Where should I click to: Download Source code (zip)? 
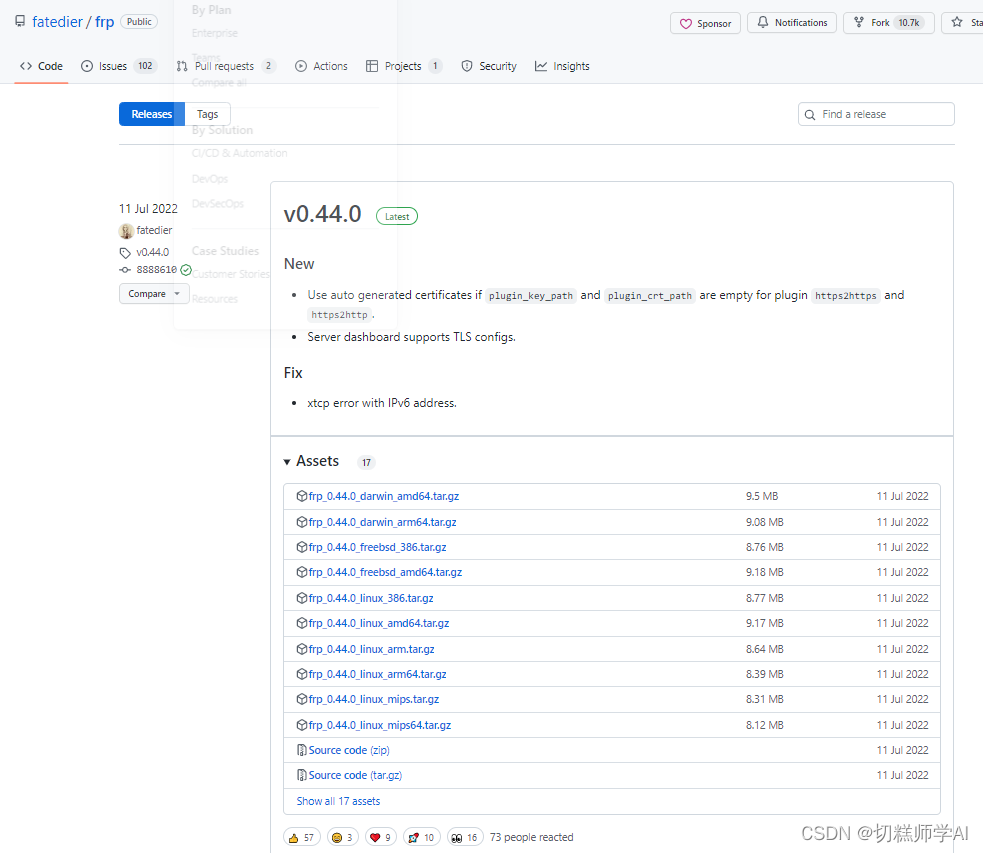pos(349,750)
